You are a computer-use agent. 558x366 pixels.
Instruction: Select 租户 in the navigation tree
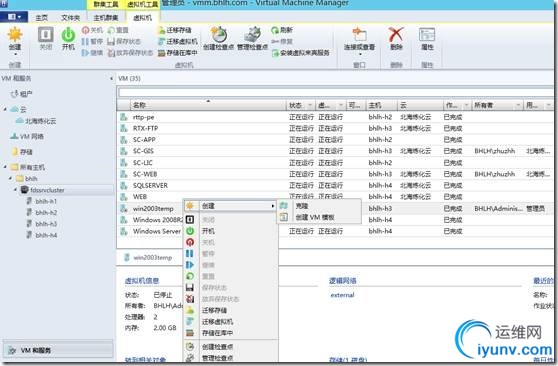(21, 94)
